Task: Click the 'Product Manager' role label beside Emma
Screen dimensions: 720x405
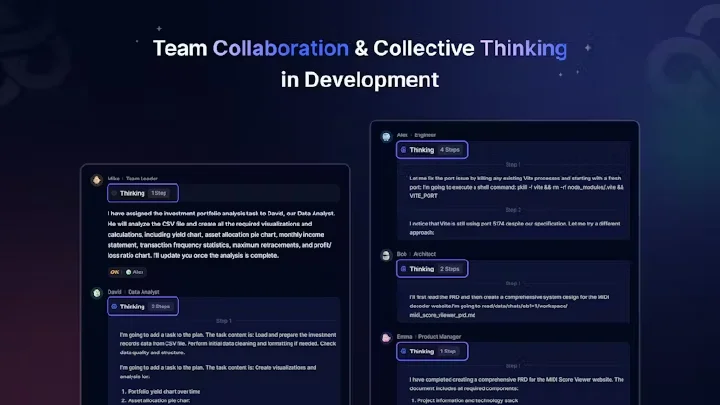Action: (x=439, y=337)
